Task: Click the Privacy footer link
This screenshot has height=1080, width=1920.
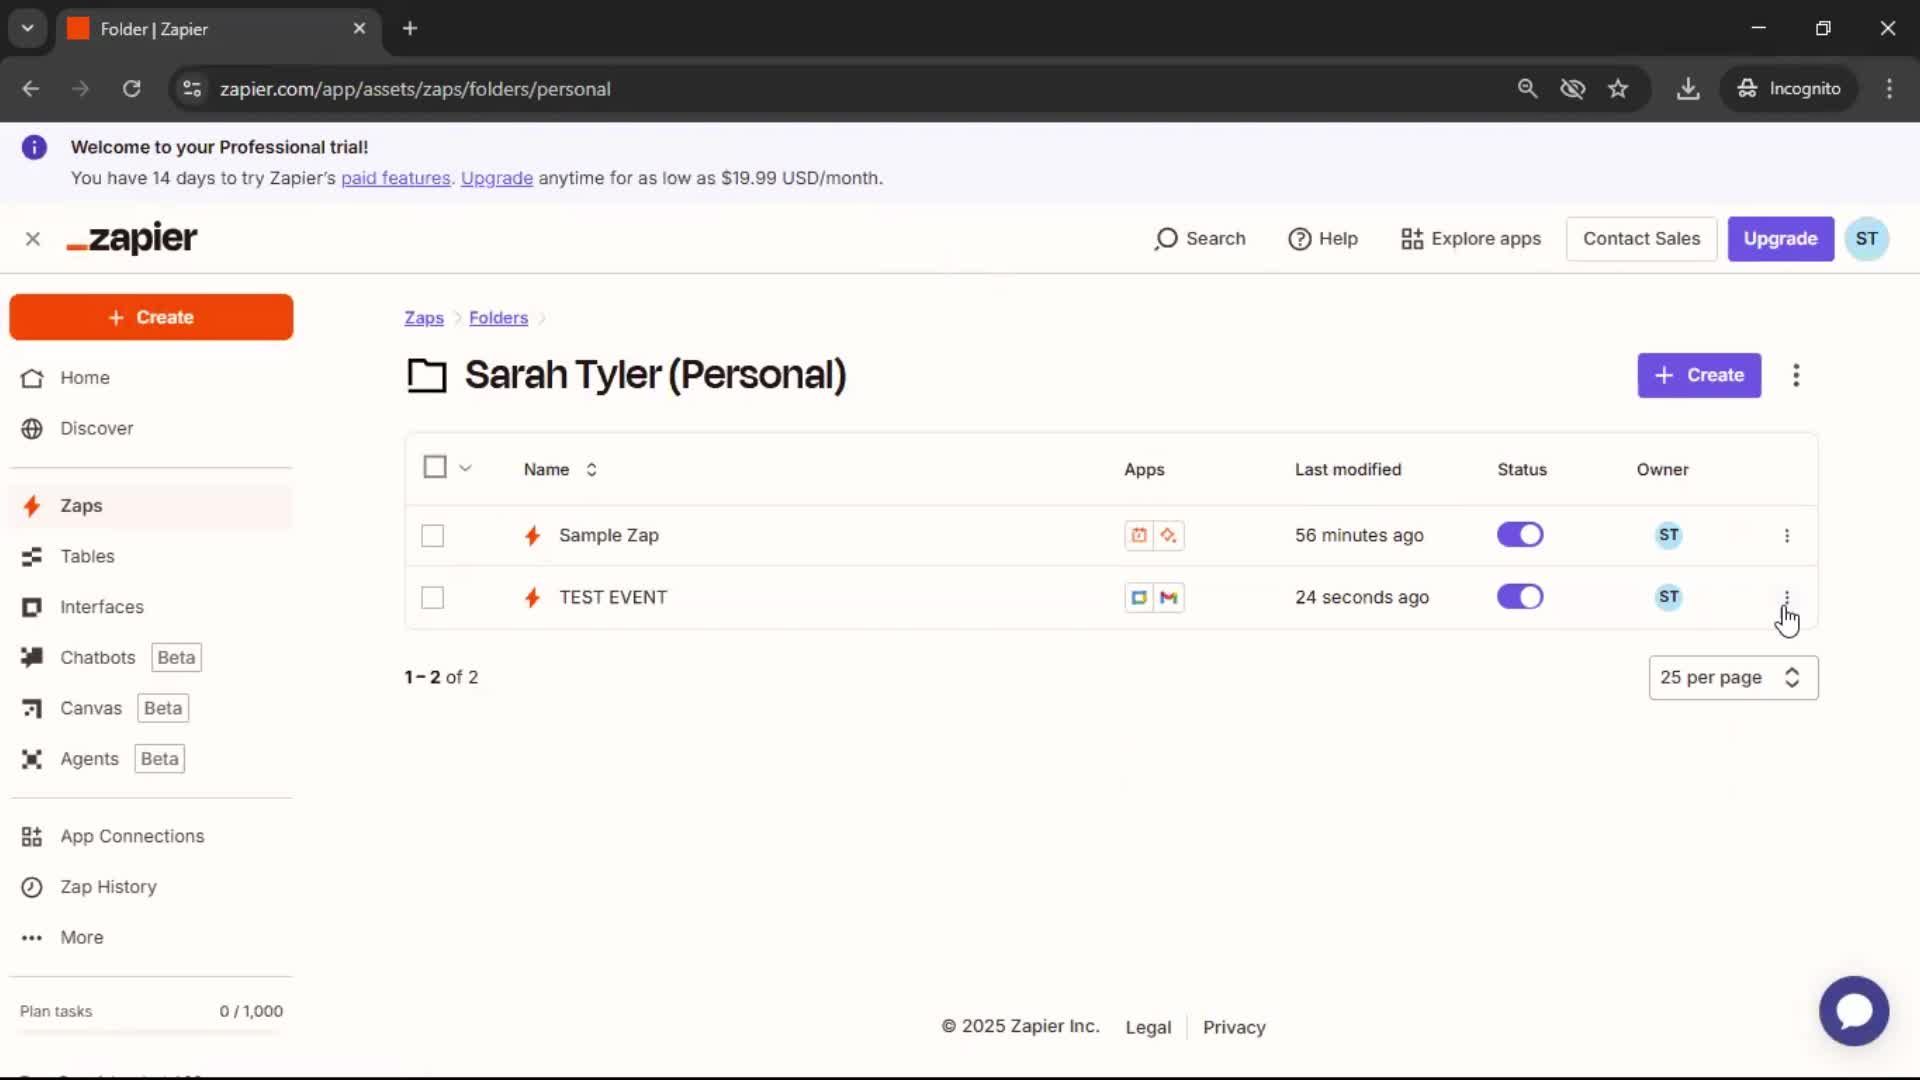Action: pos(1234,1027)
